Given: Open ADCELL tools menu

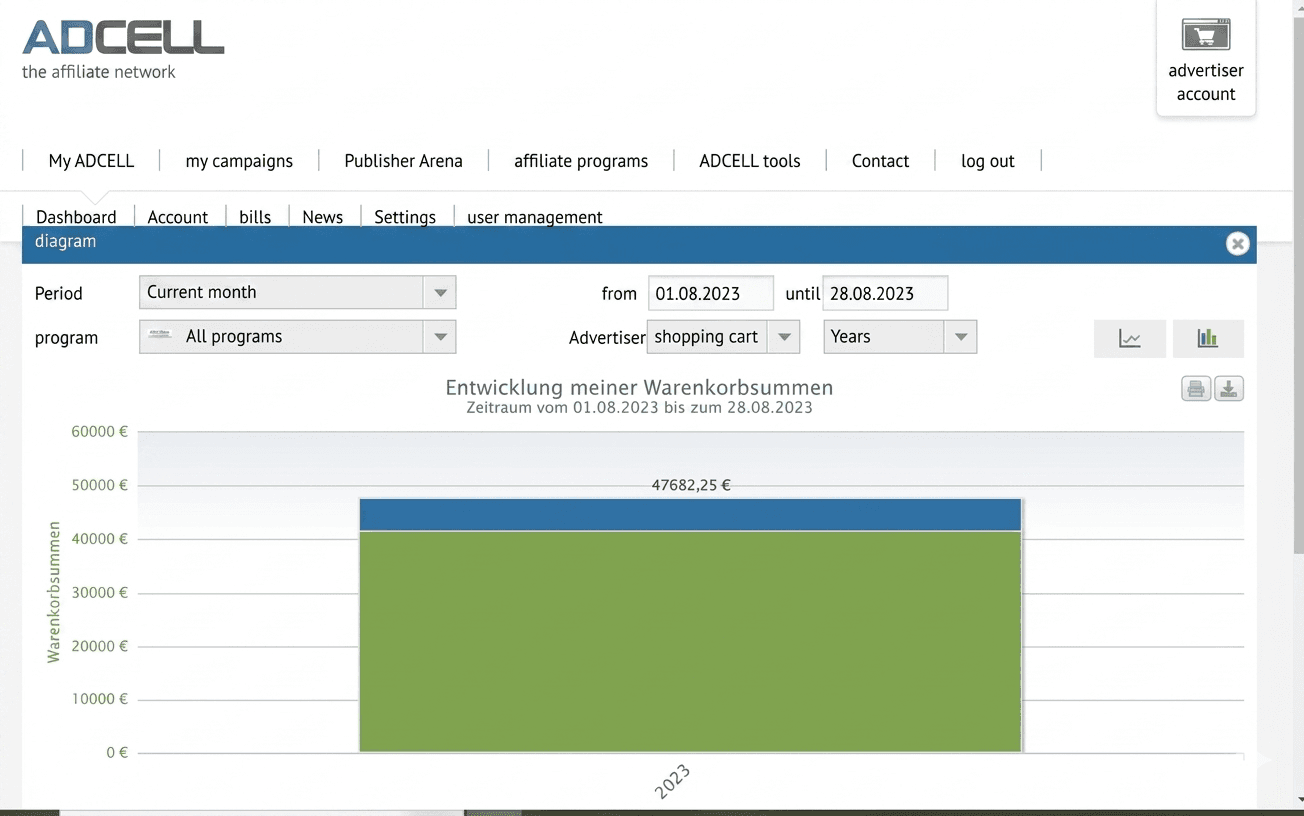Looking at the screenshot, I should click(x=750, y=161).
